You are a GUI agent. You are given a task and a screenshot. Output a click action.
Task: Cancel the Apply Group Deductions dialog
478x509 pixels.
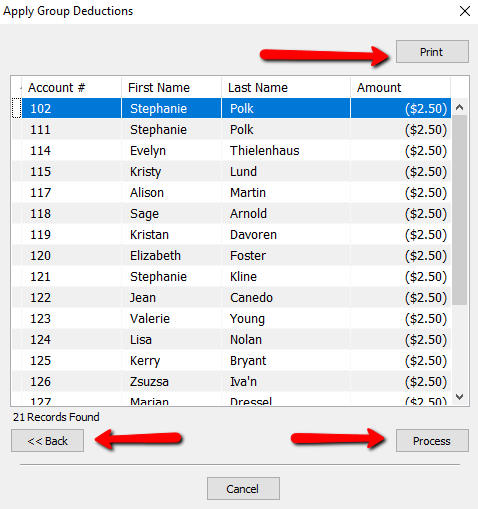(x=243, y=489)
